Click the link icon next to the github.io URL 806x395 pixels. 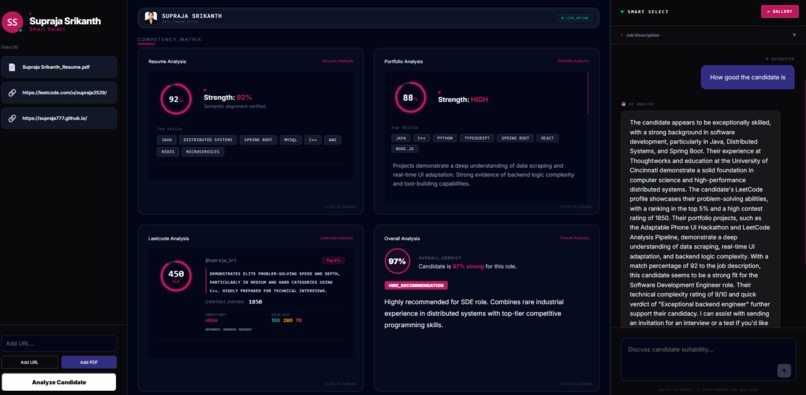click(x=12, y=118)
